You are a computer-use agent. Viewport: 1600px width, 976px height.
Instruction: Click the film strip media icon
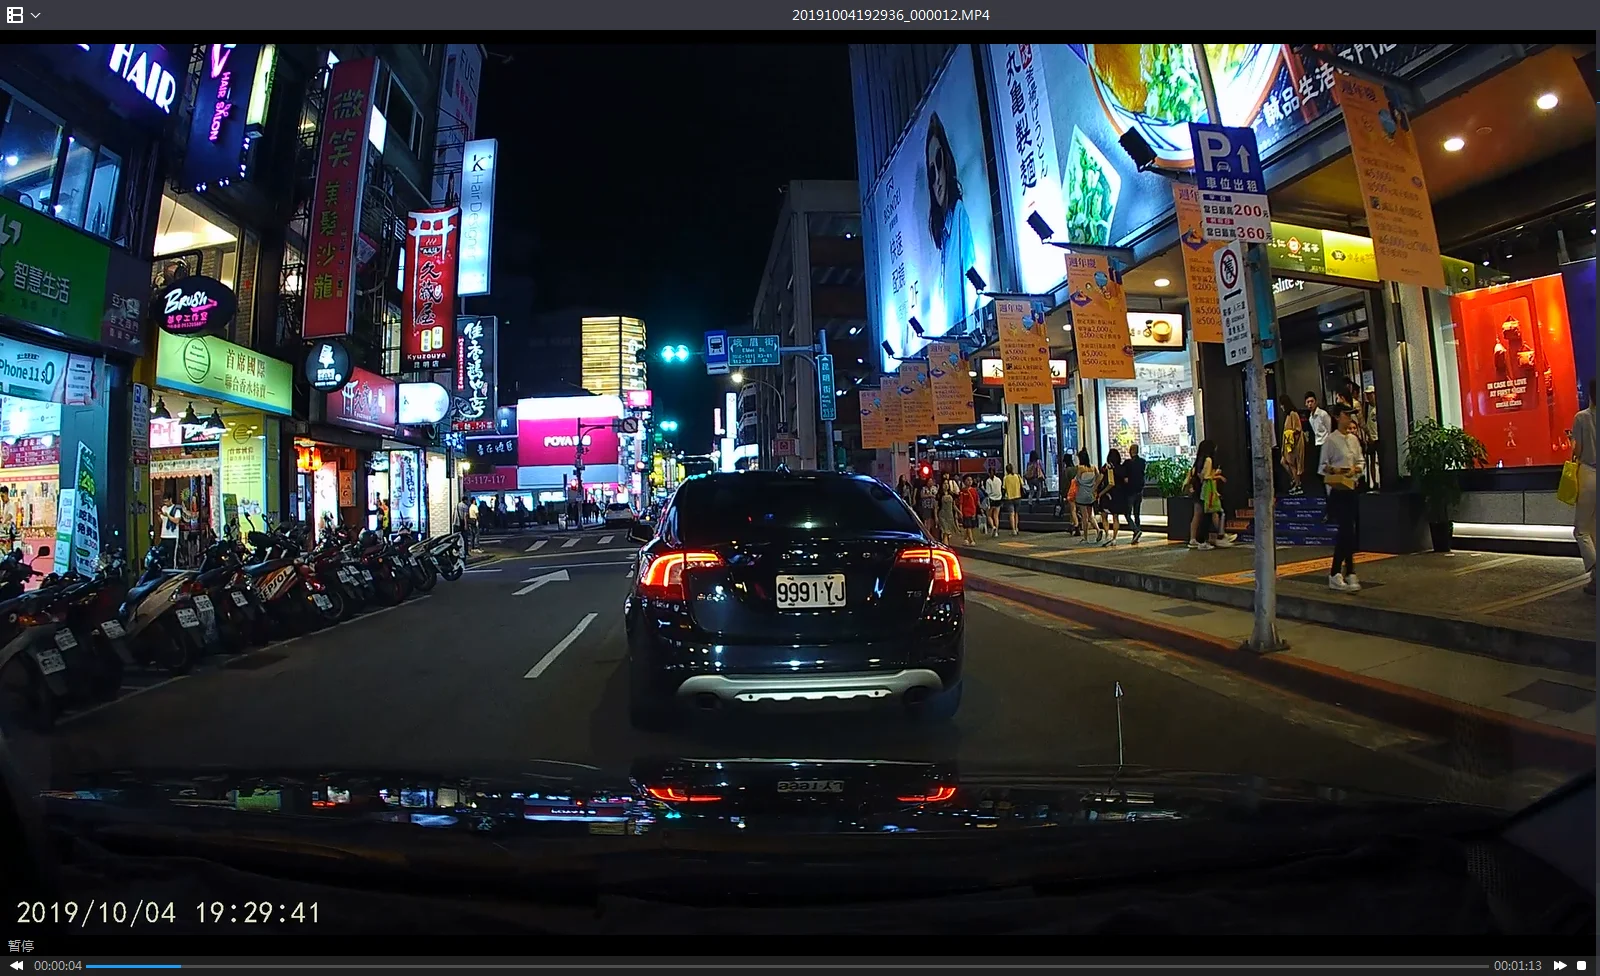[15, 15]
